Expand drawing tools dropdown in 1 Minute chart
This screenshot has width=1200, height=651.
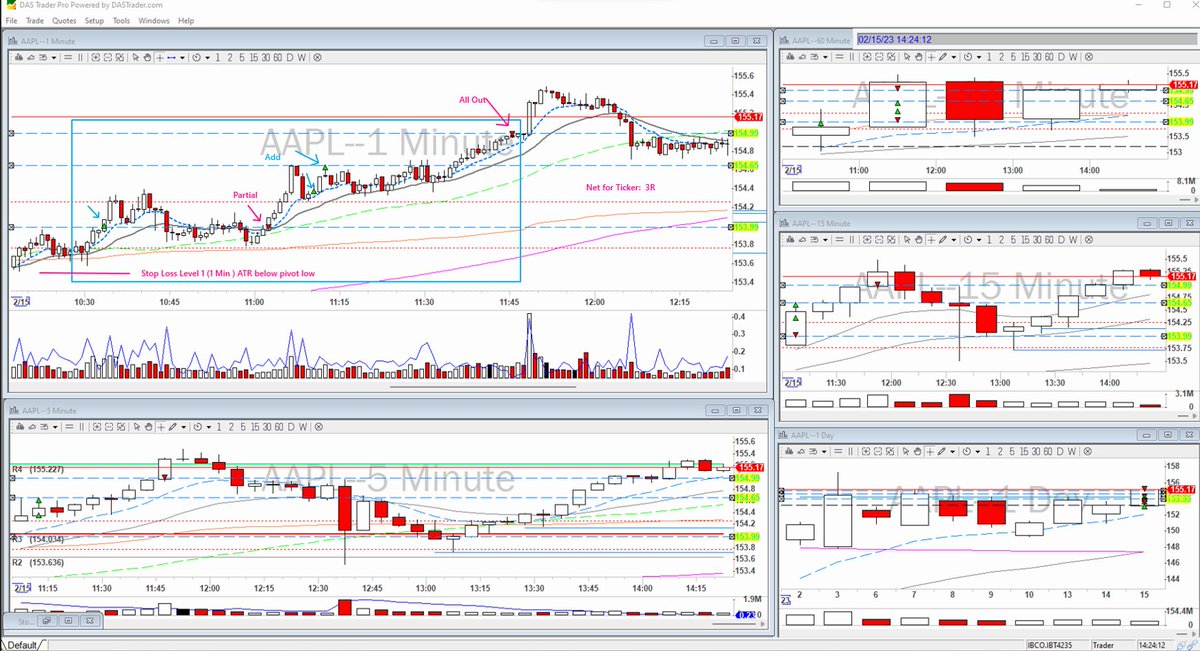[182, 58]
